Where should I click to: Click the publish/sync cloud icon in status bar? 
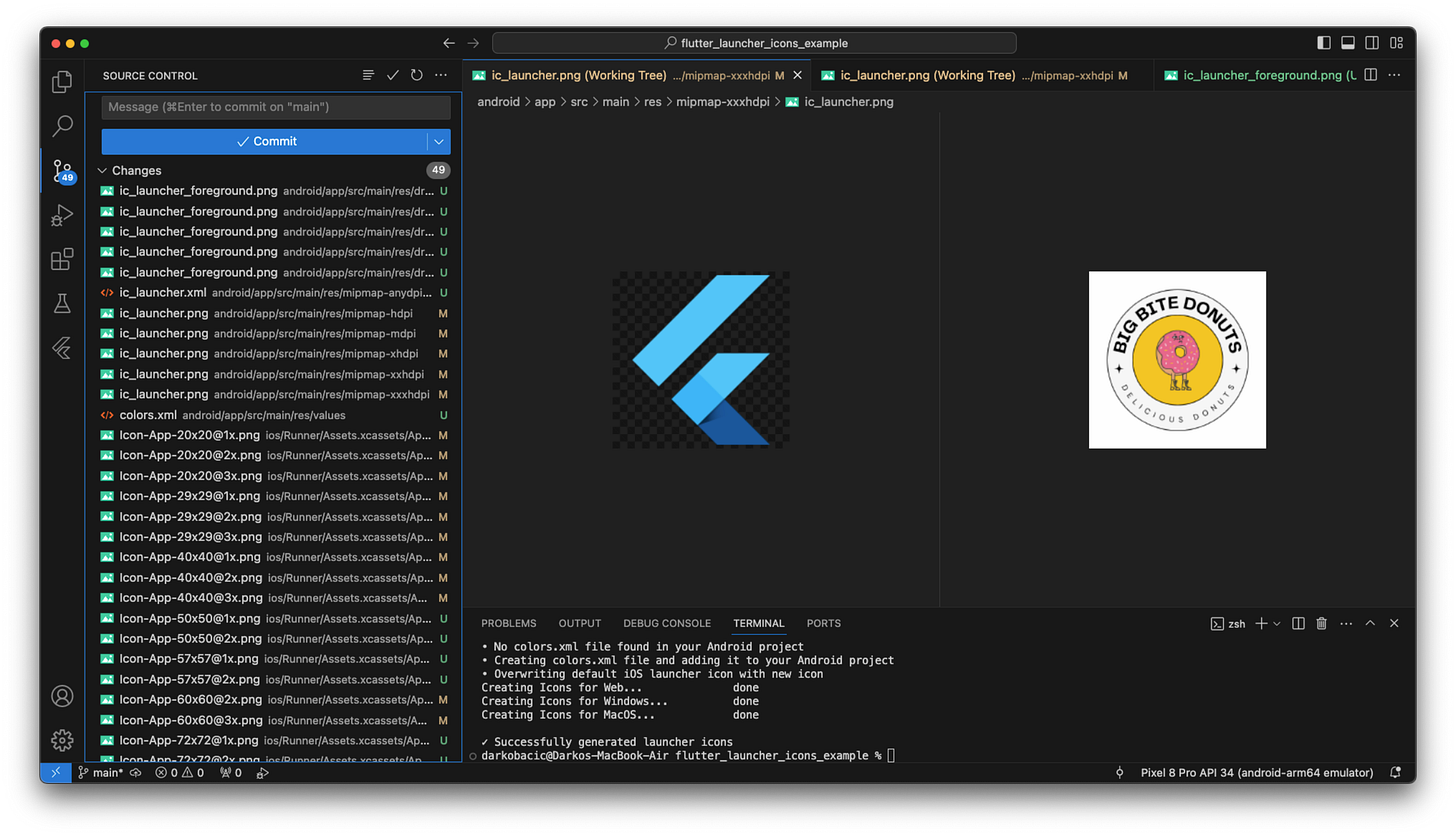[135, 773]
